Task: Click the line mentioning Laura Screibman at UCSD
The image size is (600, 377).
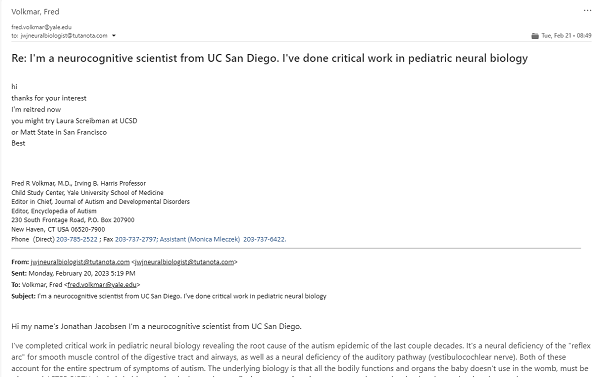Action: coord(74,121)
